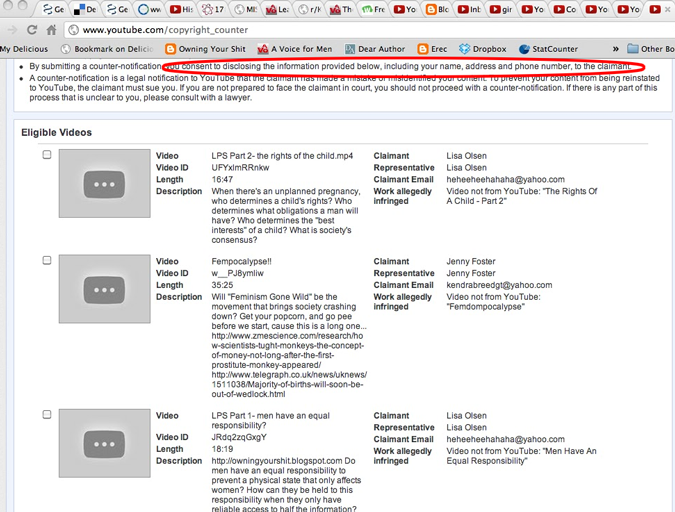Click the zmescience.com URL in description
Image resolution: width=675 pixels, height=512 pixels.
click(x=288, y=350)
